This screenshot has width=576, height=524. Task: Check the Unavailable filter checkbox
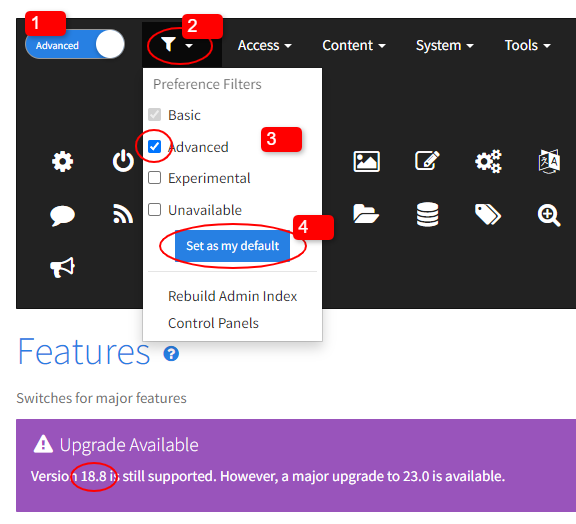tap(154, 210)
